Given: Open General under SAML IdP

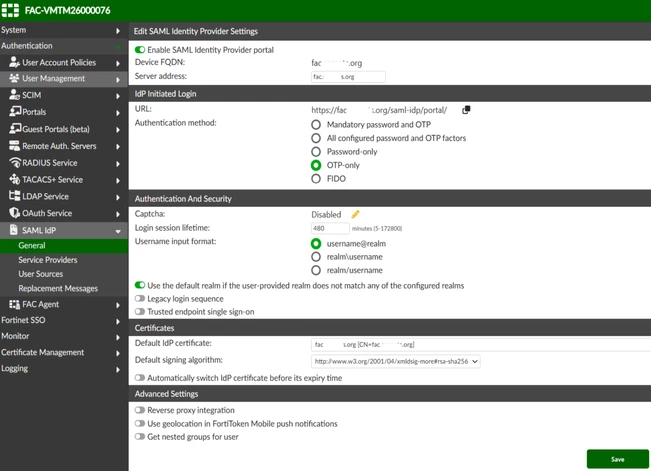Looking at the screenshot, I should click(64, 245).
